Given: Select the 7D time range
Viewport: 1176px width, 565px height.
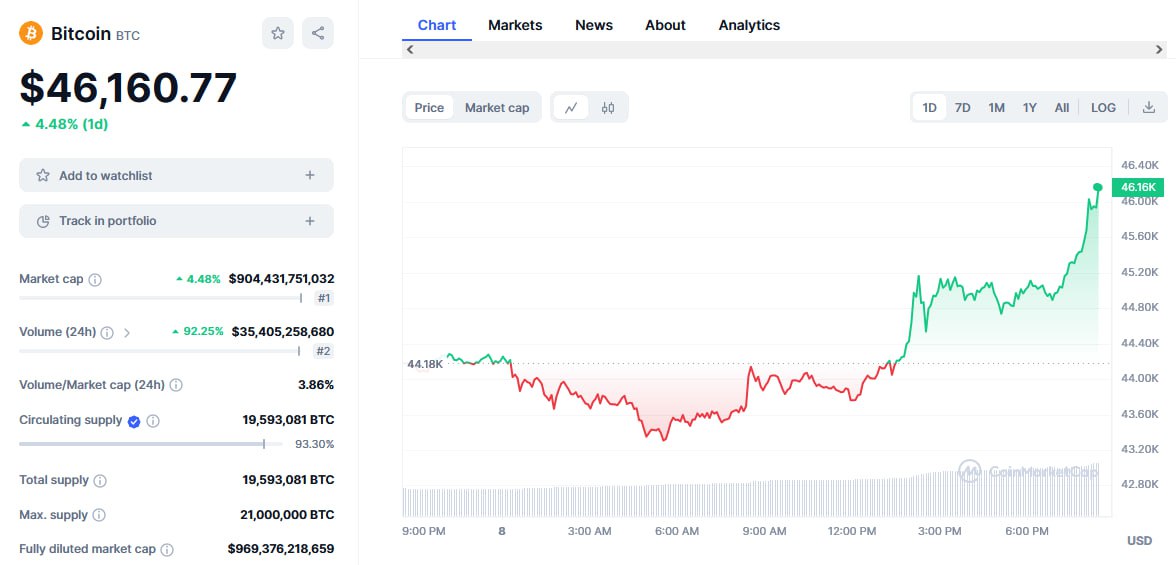Looking at the screenshot, I should [962, 108].
